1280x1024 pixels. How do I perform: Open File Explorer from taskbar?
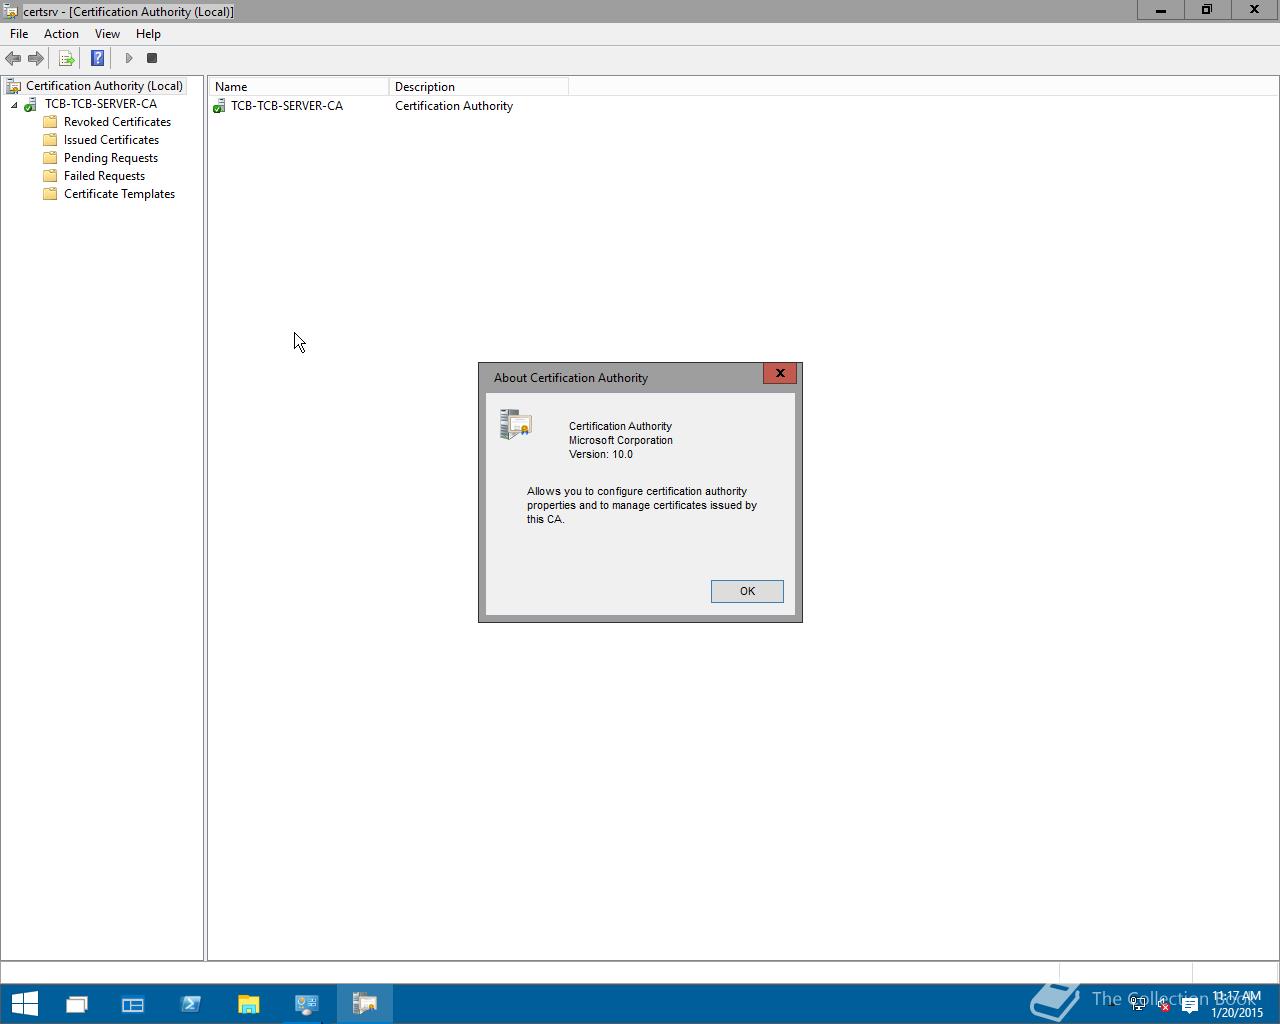[x=249, y=1003]
